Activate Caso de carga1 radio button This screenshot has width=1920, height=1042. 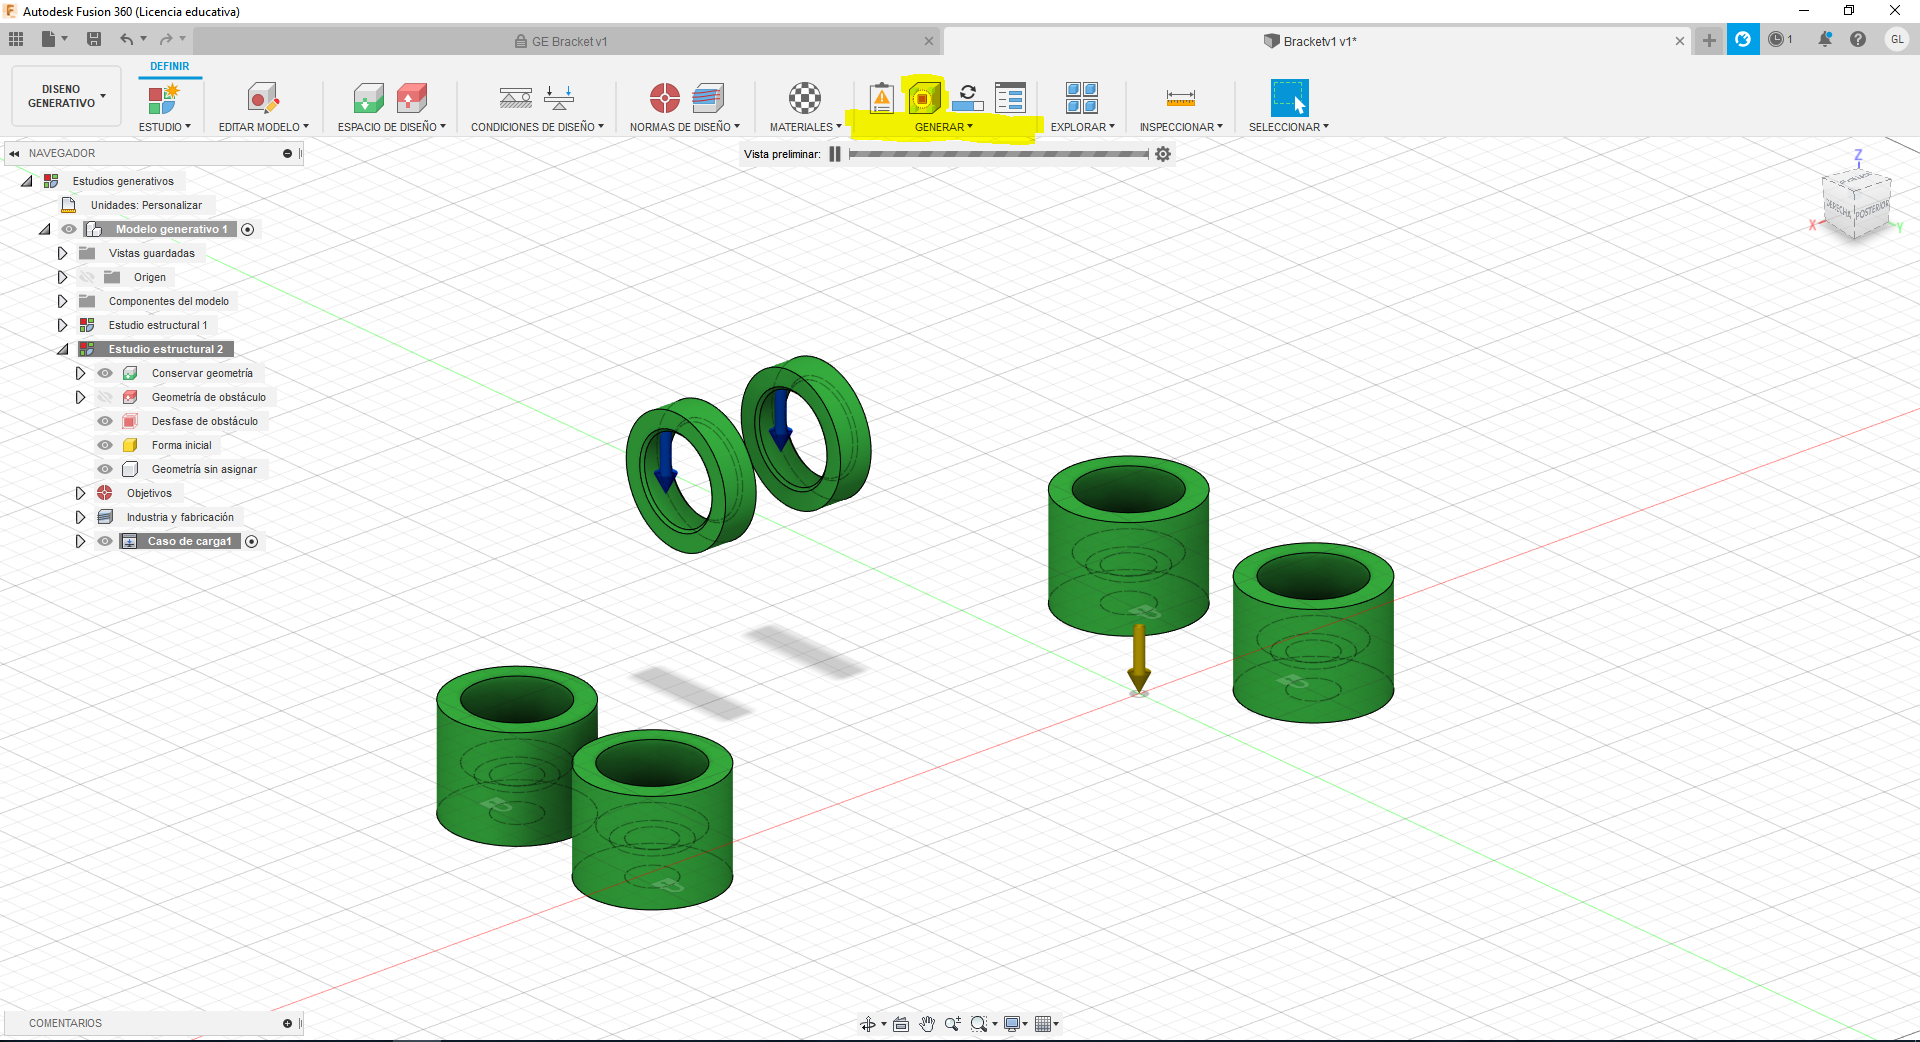[252, 541]
